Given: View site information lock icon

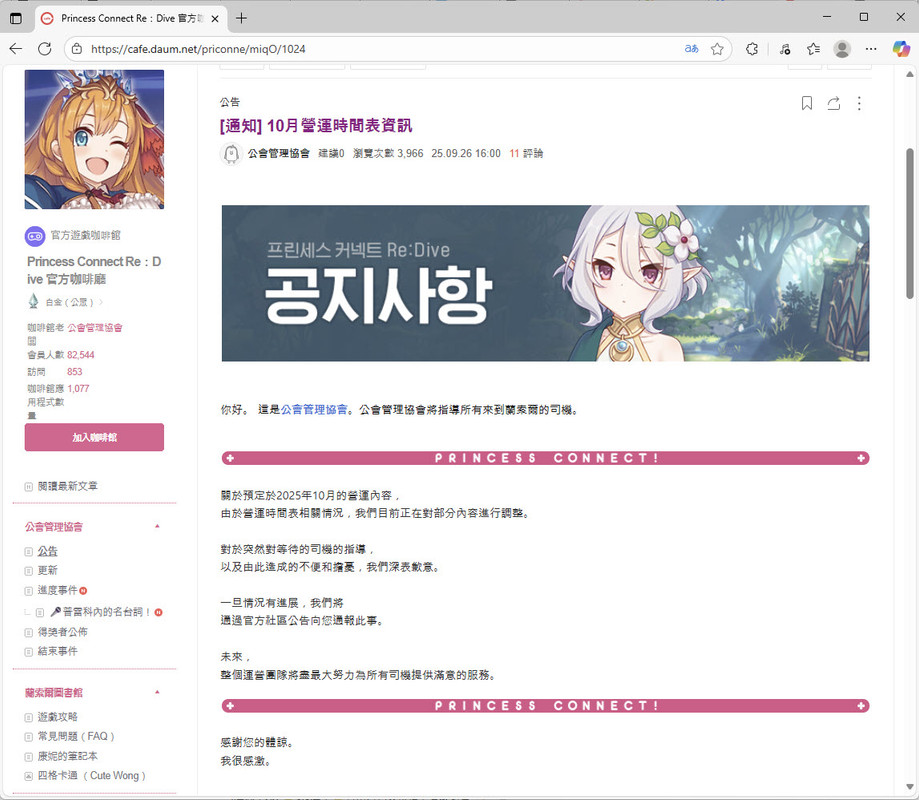Looking at the screenshot, I should pos(77,49).
